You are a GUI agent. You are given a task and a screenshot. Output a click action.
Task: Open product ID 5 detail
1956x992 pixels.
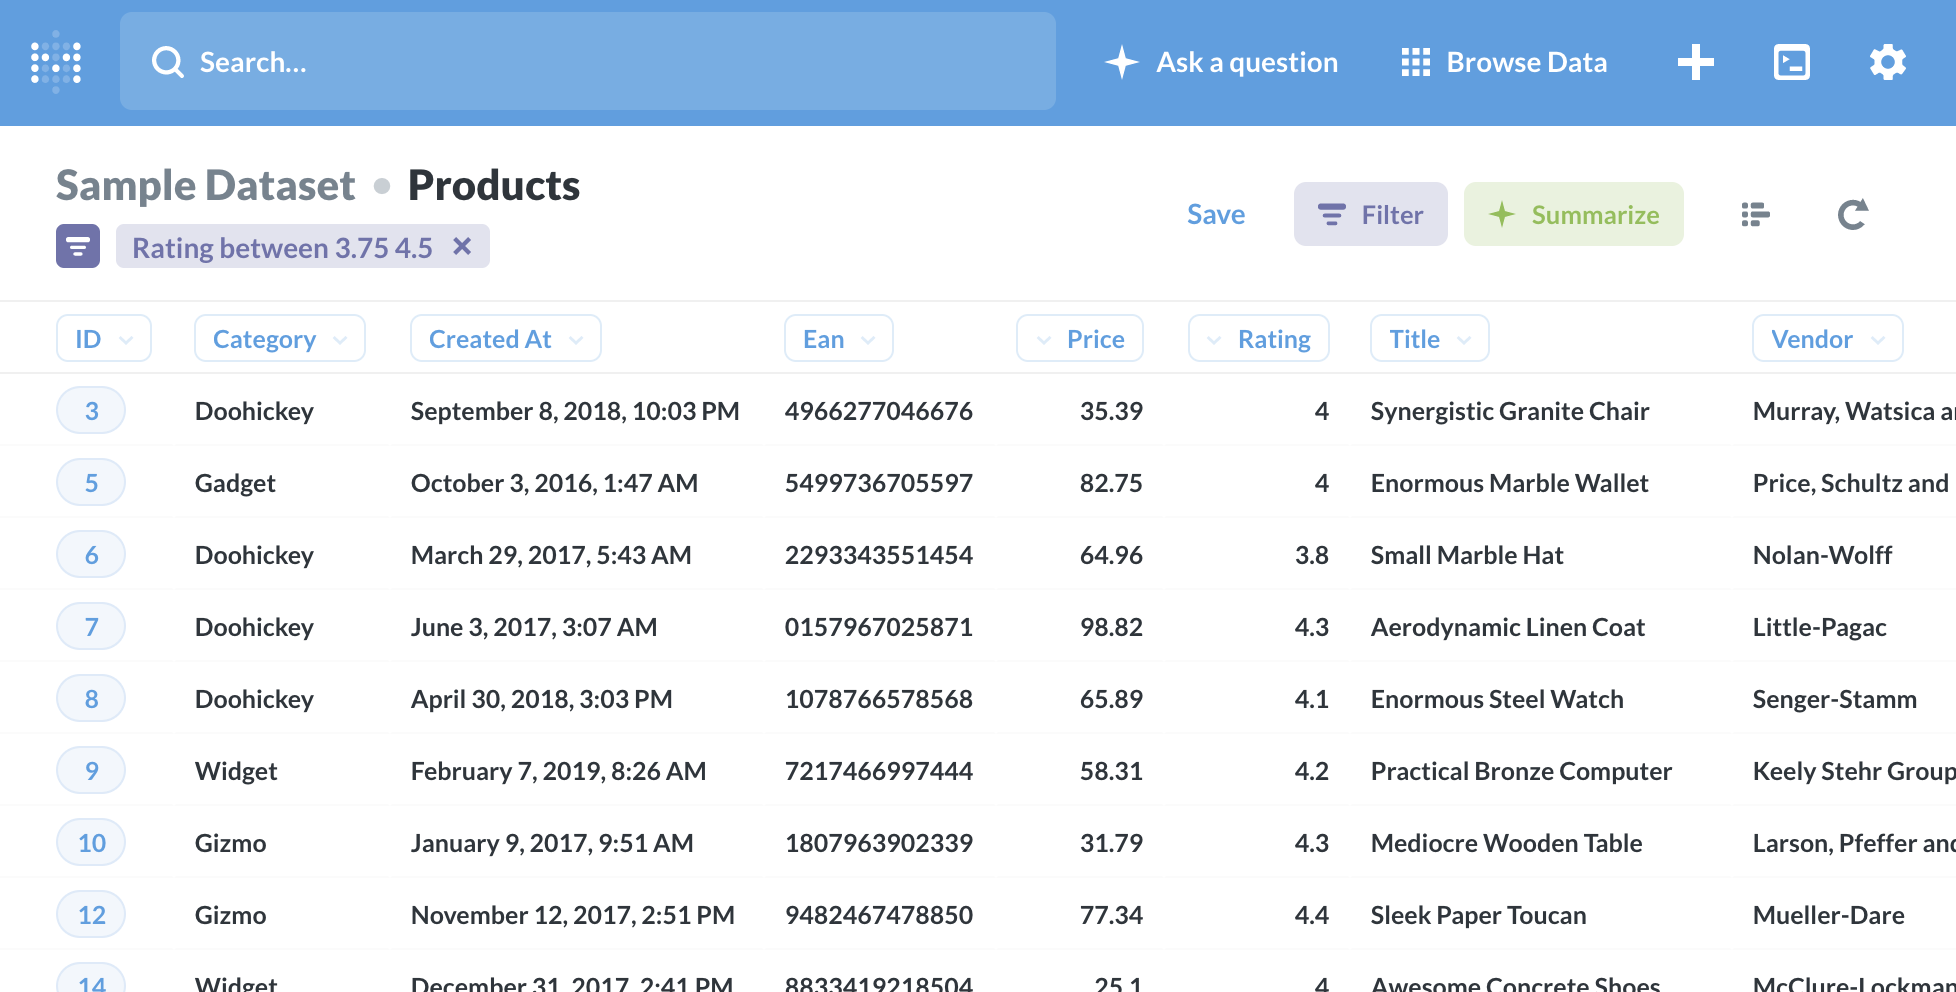coord(91,482)
